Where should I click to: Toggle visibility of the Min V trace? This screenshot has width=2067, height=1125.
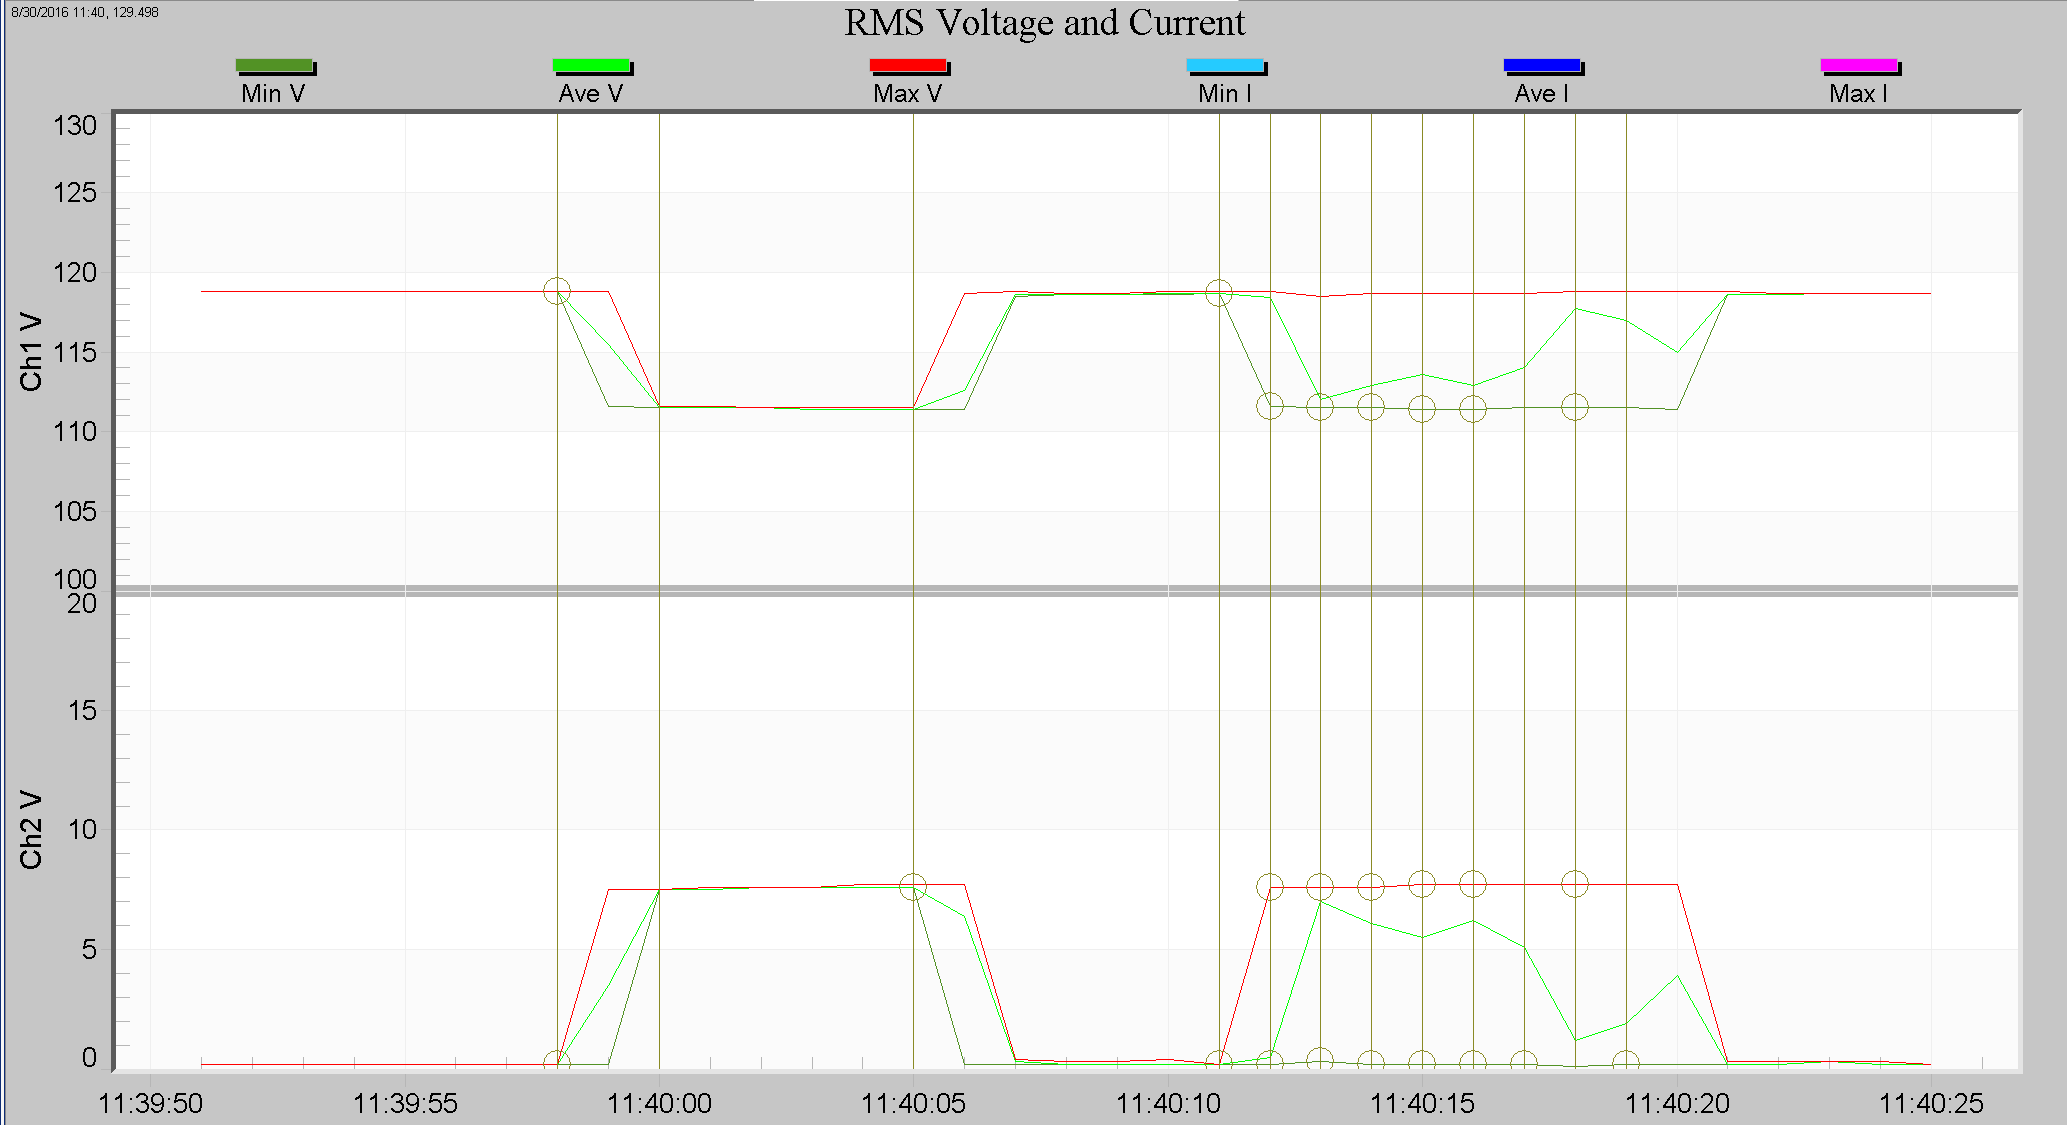point(274,64)
